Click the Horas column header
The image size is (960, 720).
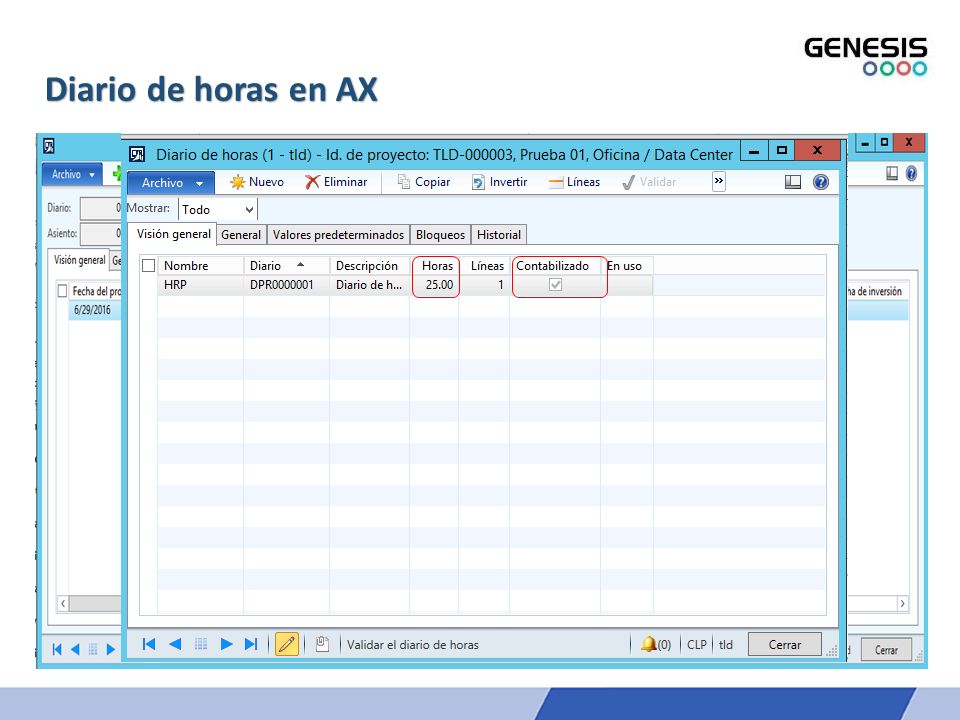coord(434,266)
